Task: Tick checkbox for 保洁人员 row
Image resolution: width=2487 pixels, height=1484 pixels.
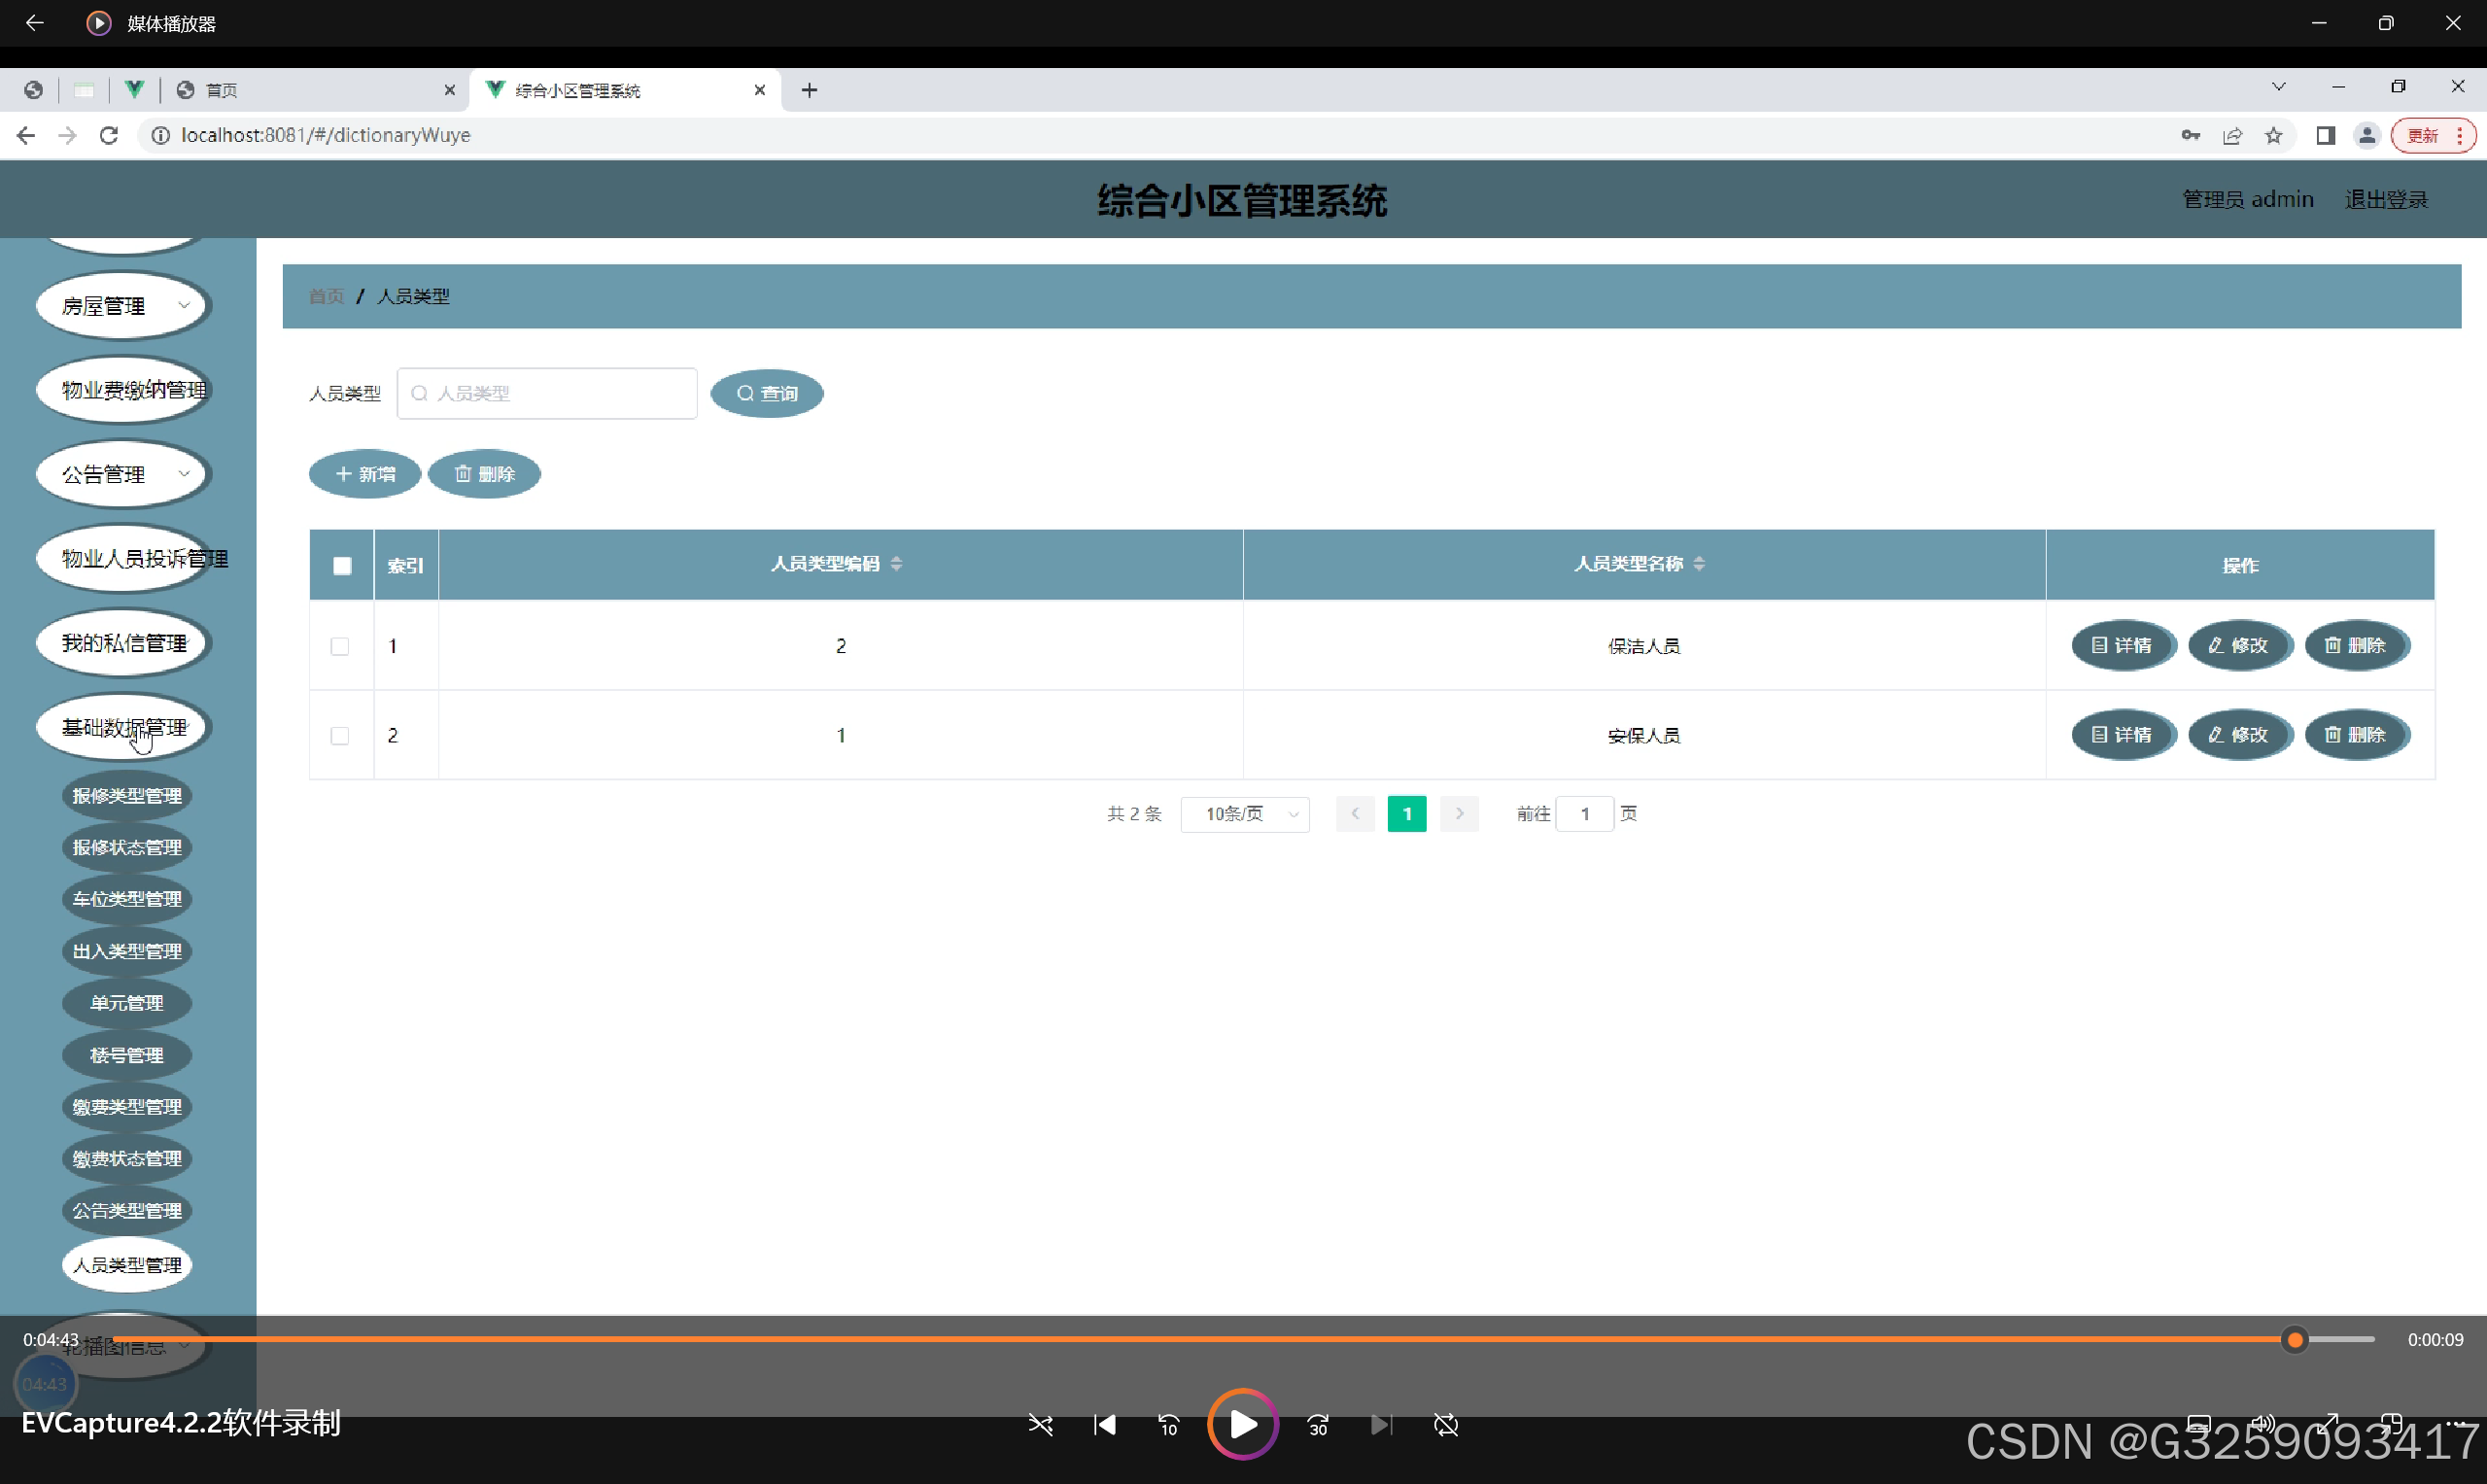Action: click(340, 646)
